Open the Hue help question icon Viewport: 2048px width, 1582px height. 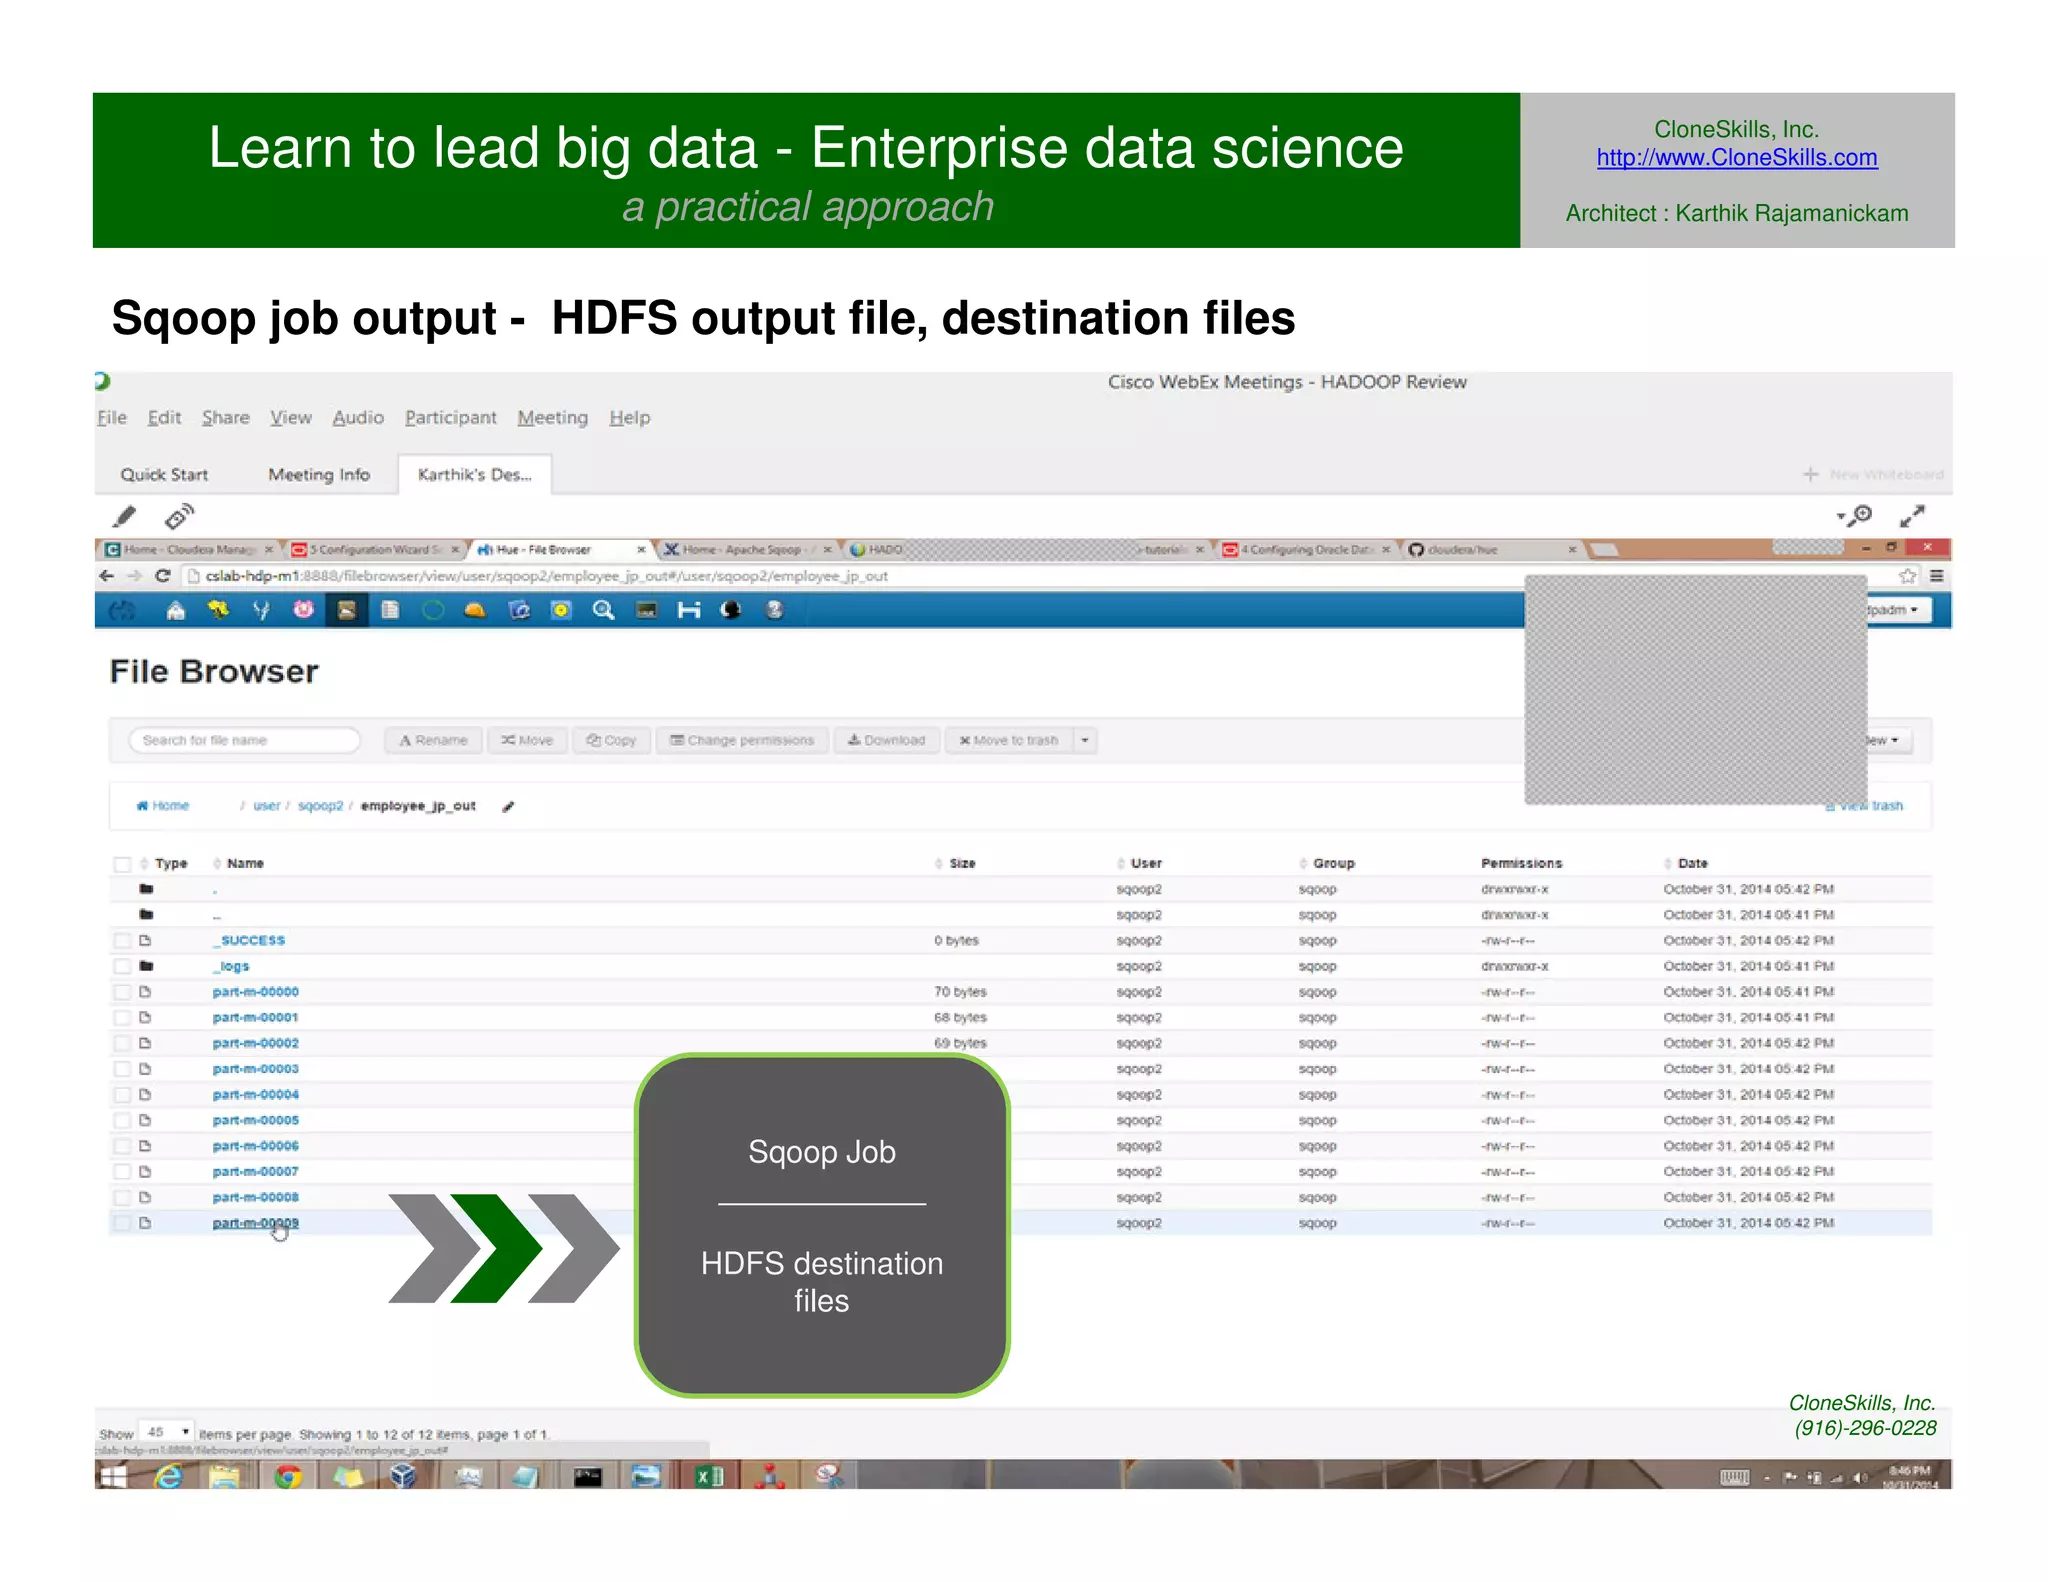tap(775, 610)
